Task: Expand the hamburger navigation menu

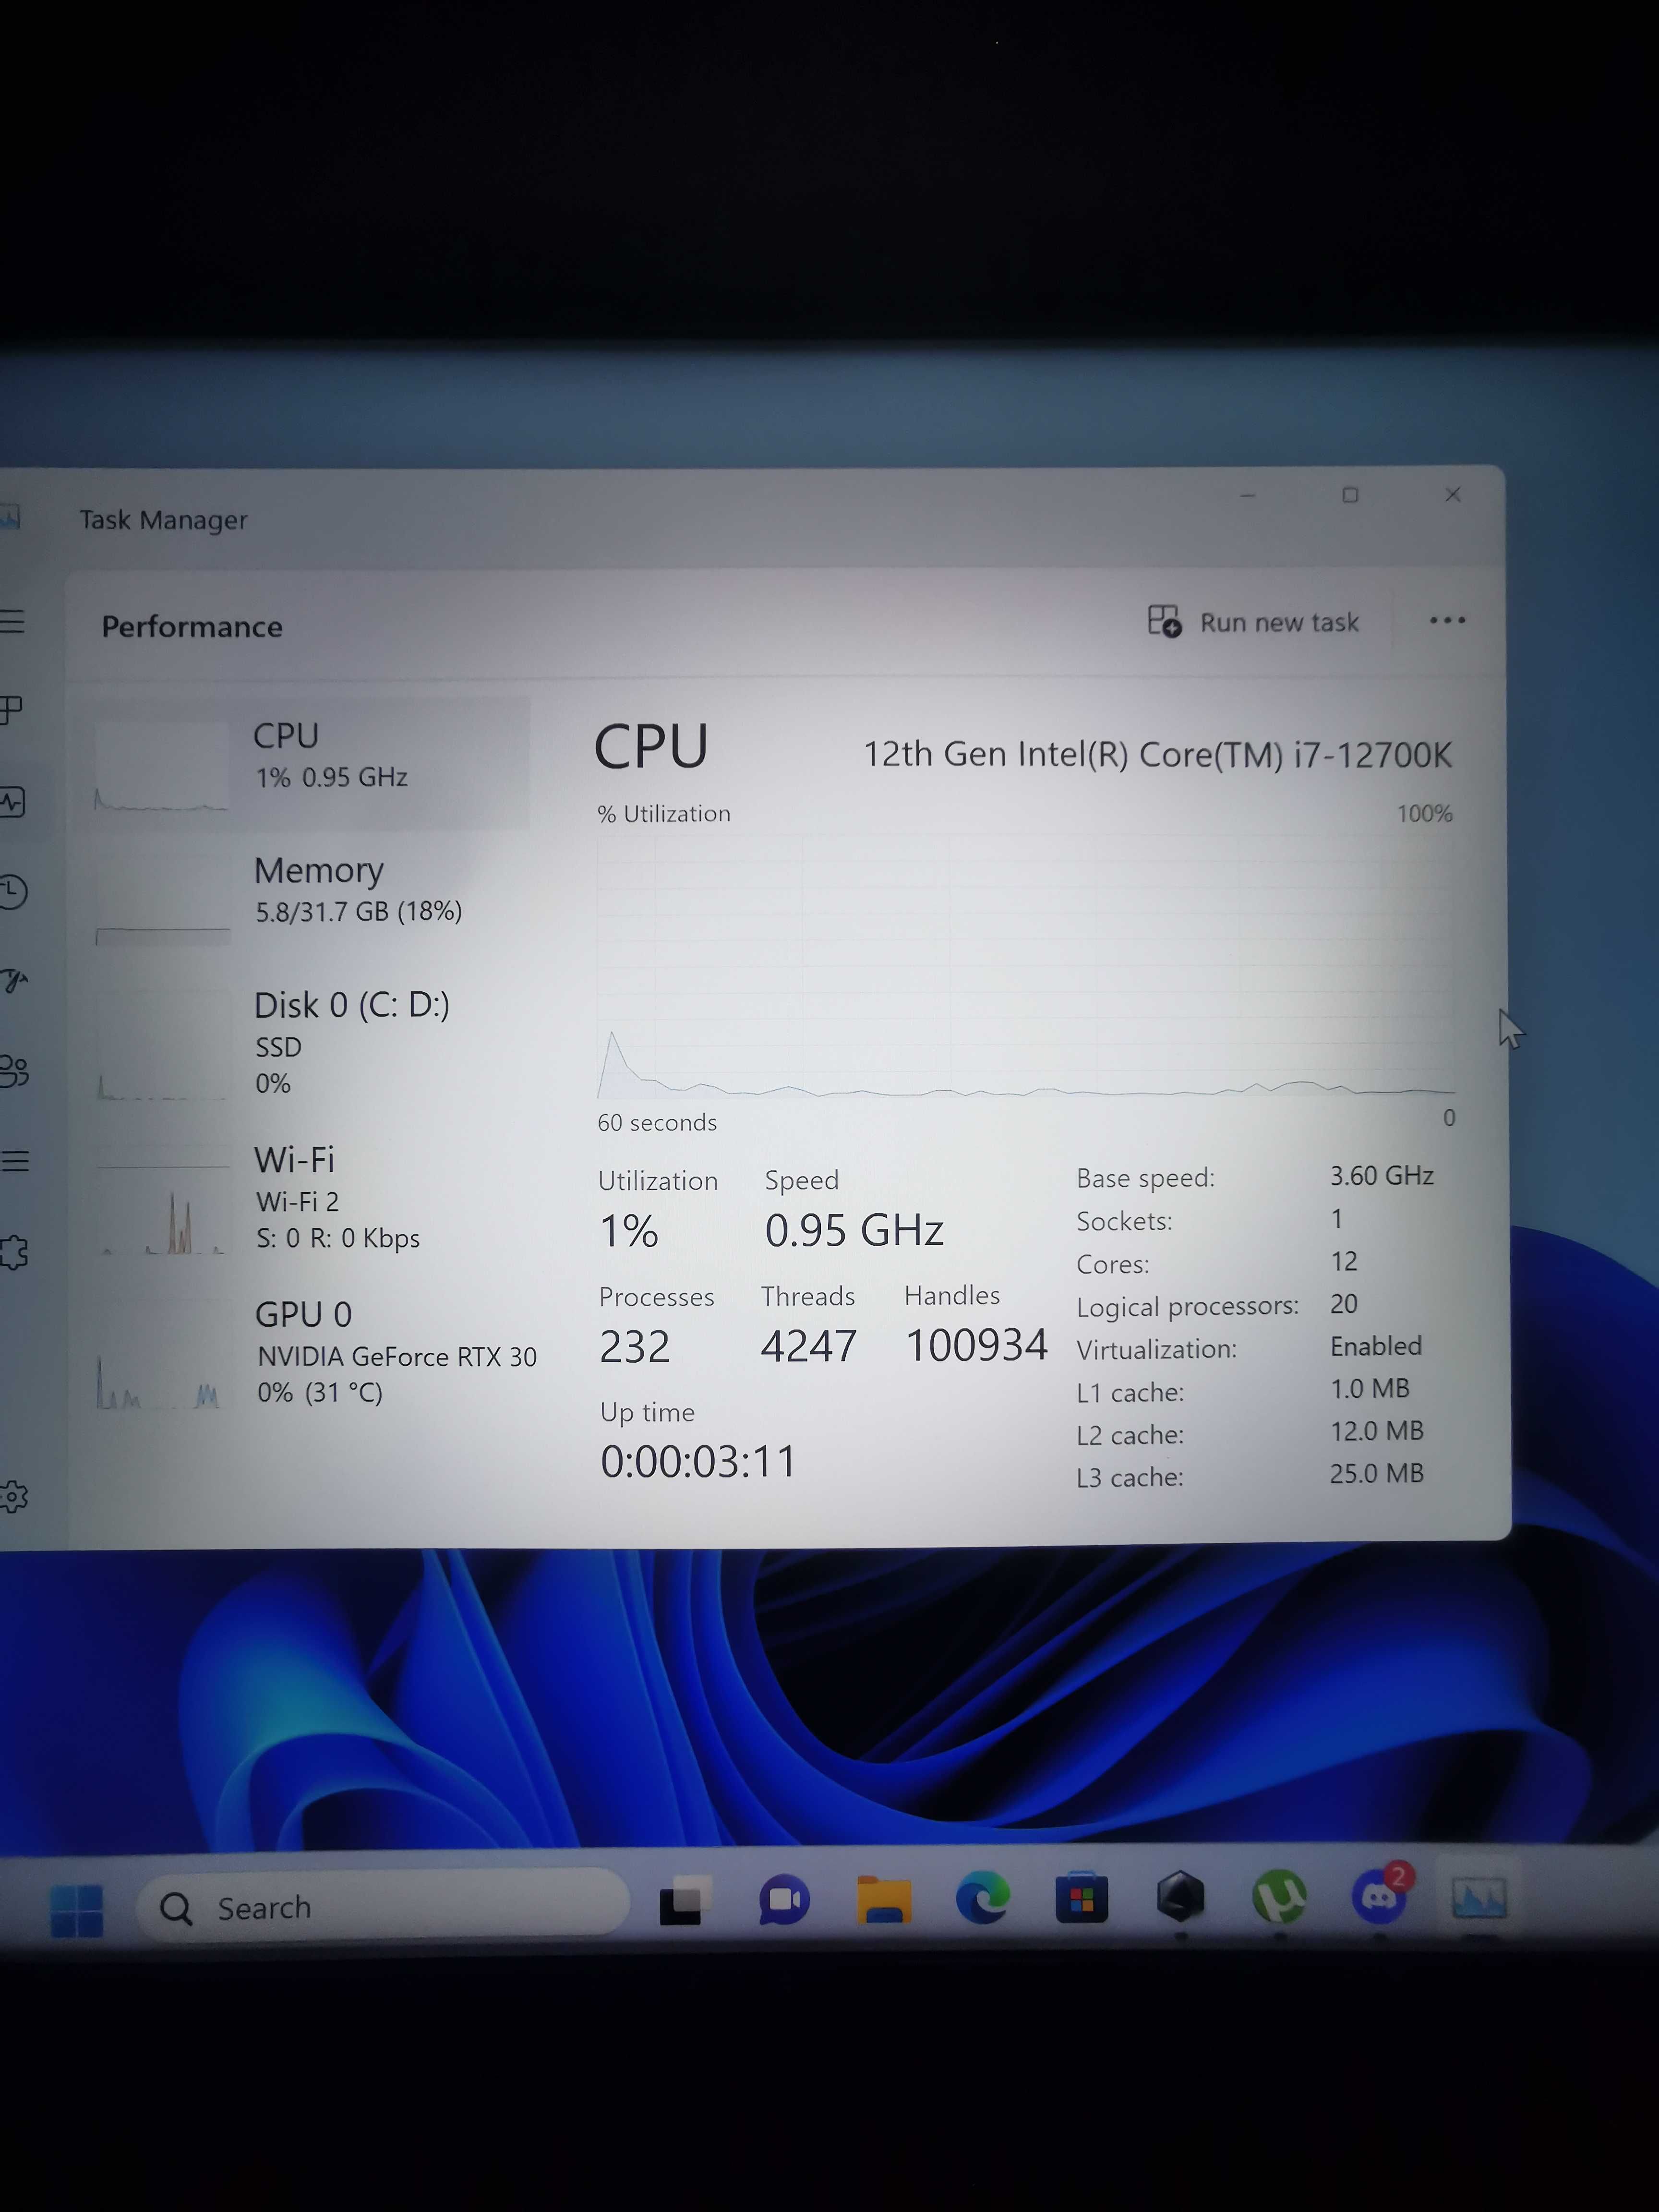Action: click(x=11, y=621)
